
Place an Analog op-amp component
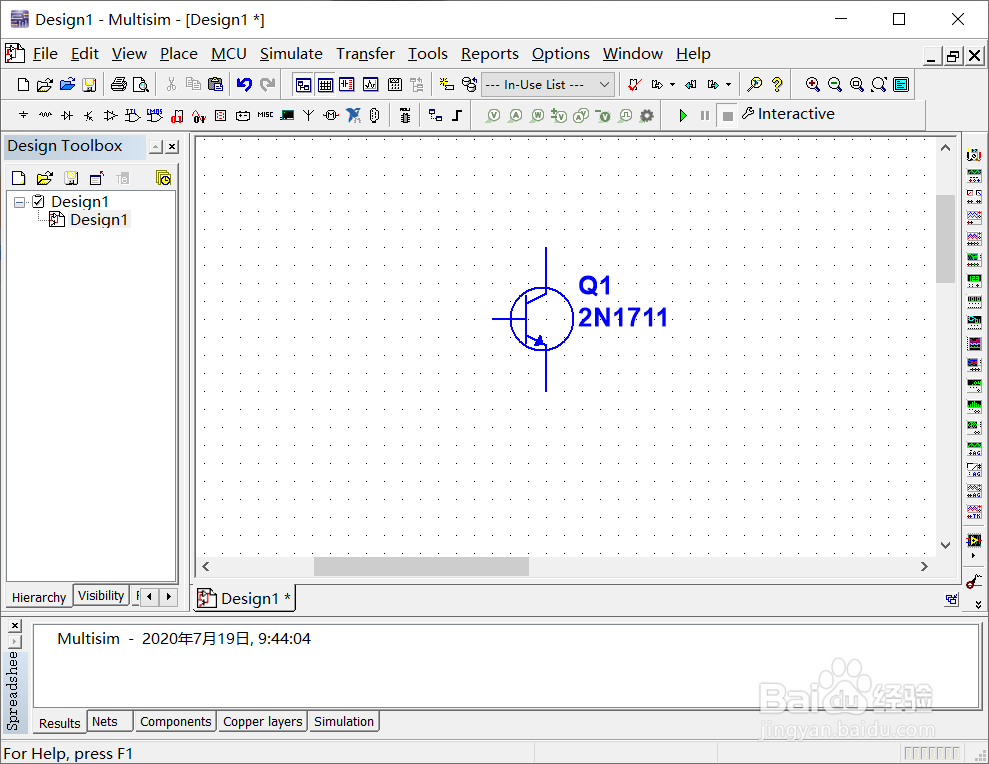tap(110, 115)
